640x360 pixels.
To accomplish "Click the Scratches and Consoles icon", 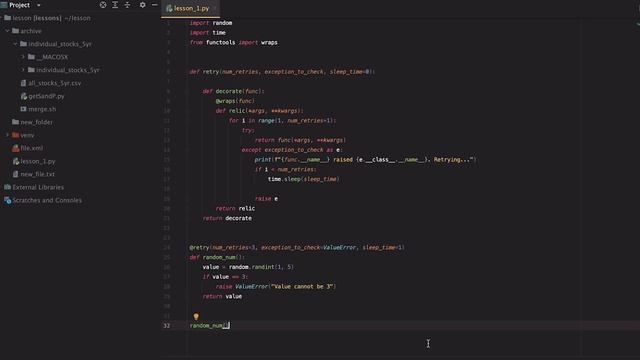I will pos(7,200).
